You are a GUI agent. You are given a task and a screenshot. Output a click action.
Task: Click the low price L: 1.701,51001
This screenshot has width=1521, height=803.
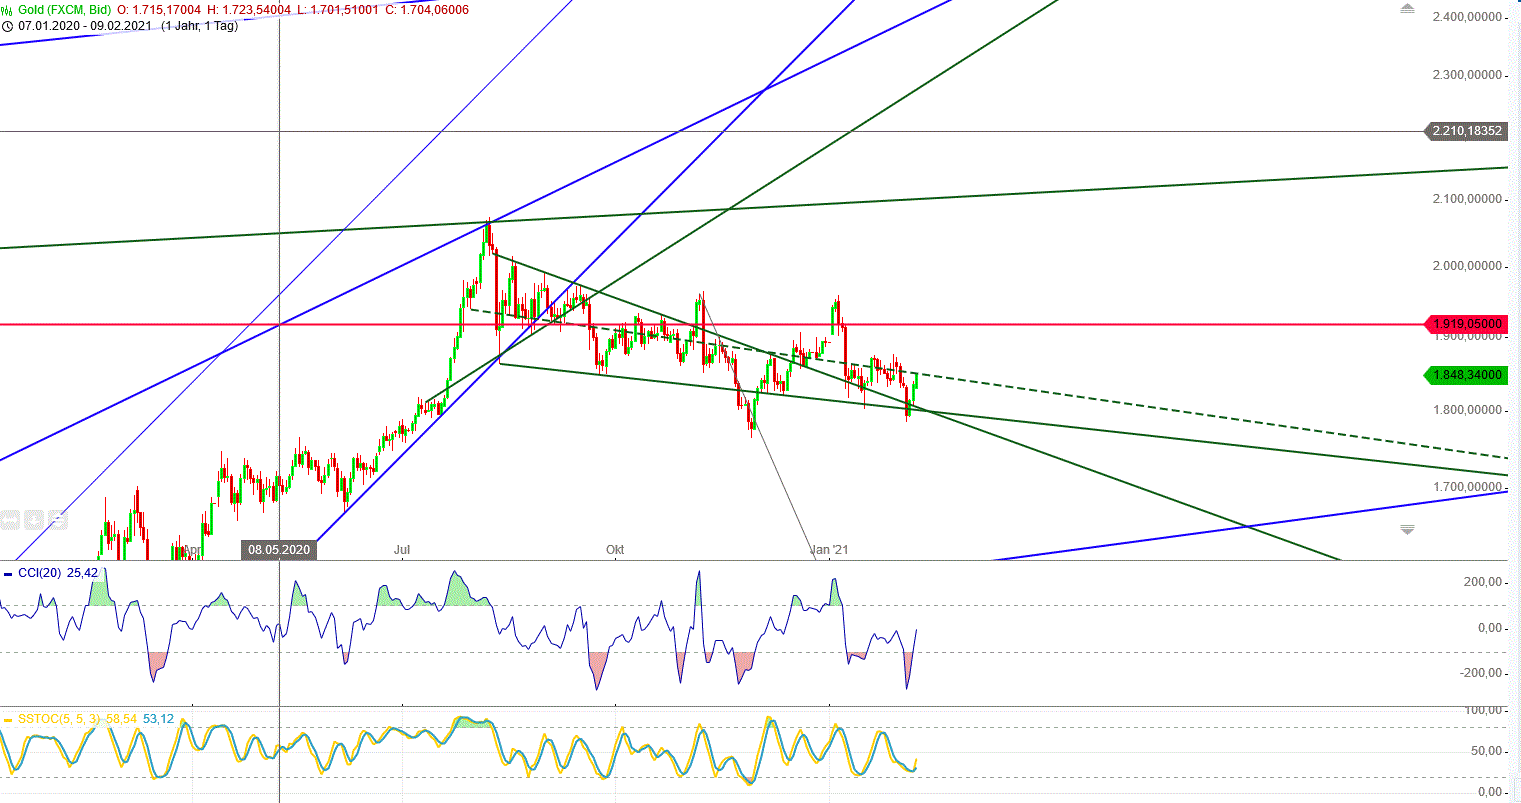click(338, 10)
